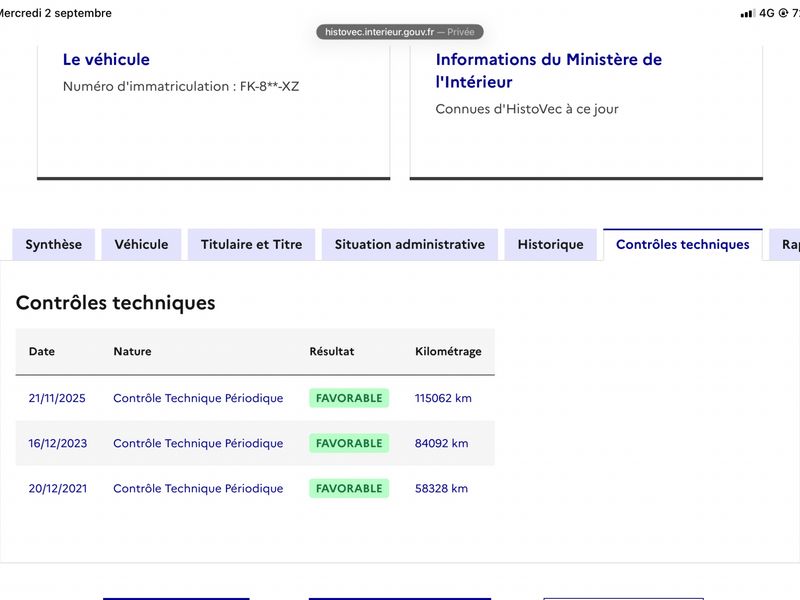Click the Le véhicule card heading
Screen dimensions: 800x600
pos(106,59)
